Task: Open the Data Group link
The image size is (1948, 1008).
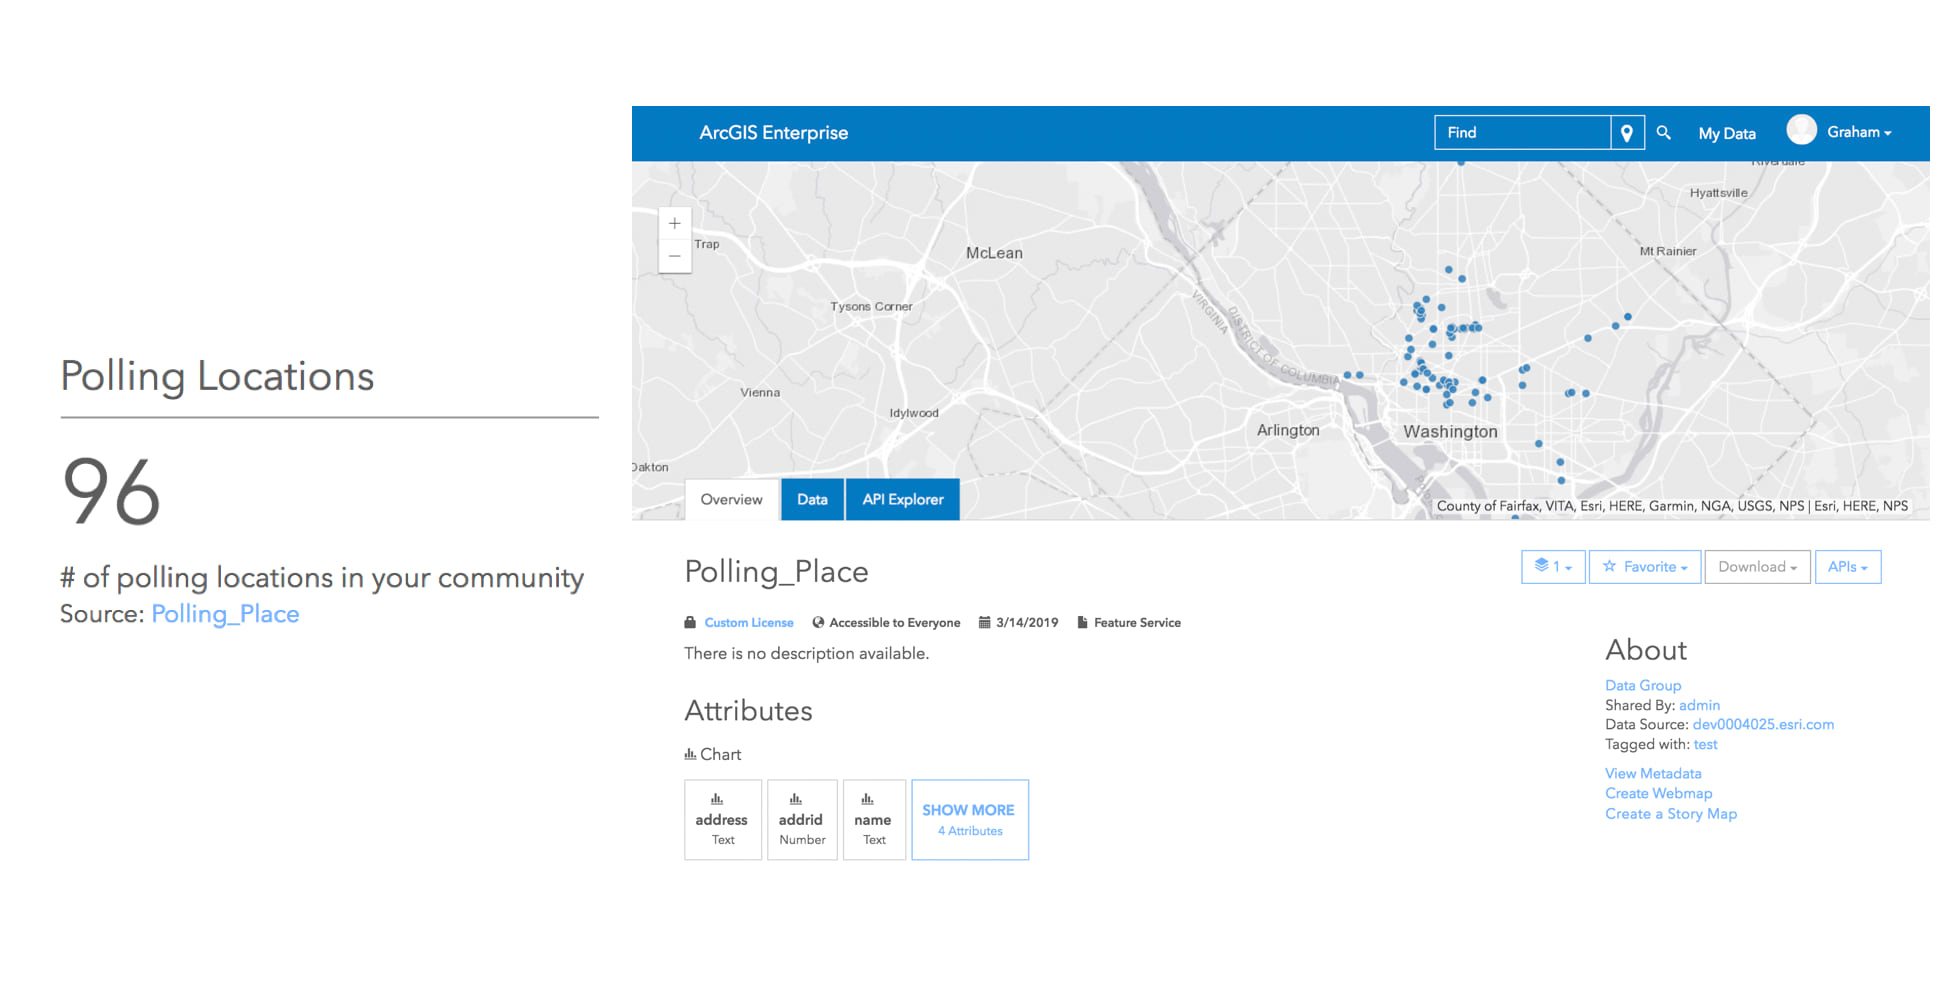Action: click(1643, 686)
